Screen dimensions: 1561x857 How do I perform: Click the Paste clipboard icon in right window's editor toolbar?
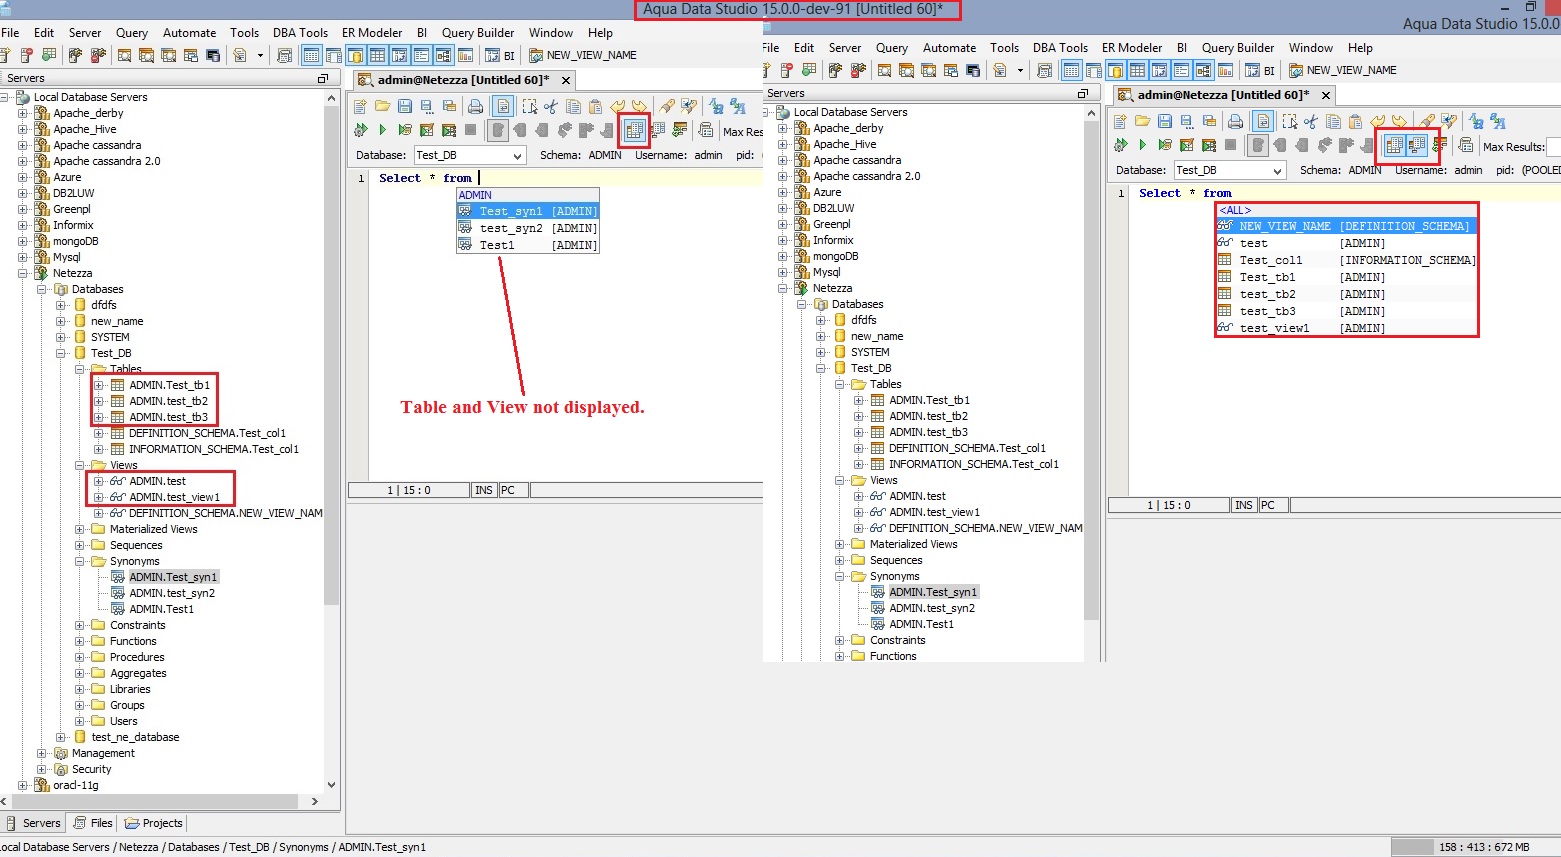click(1355, 121)
